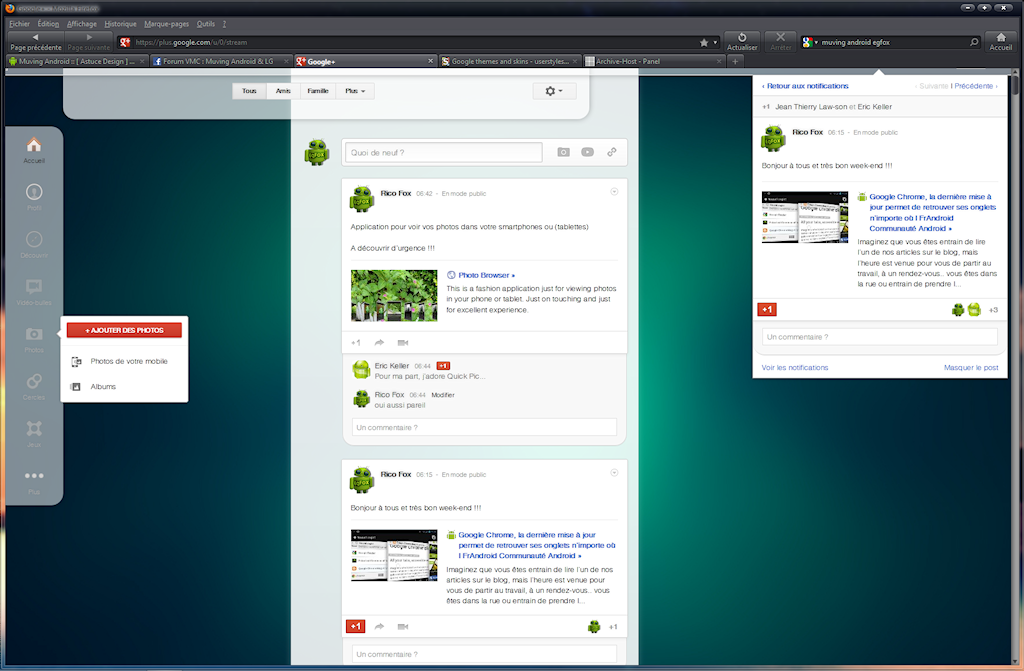Switch to the Forum VMC Facebook tab
The image size is (1024, 671).
point(221,61)
